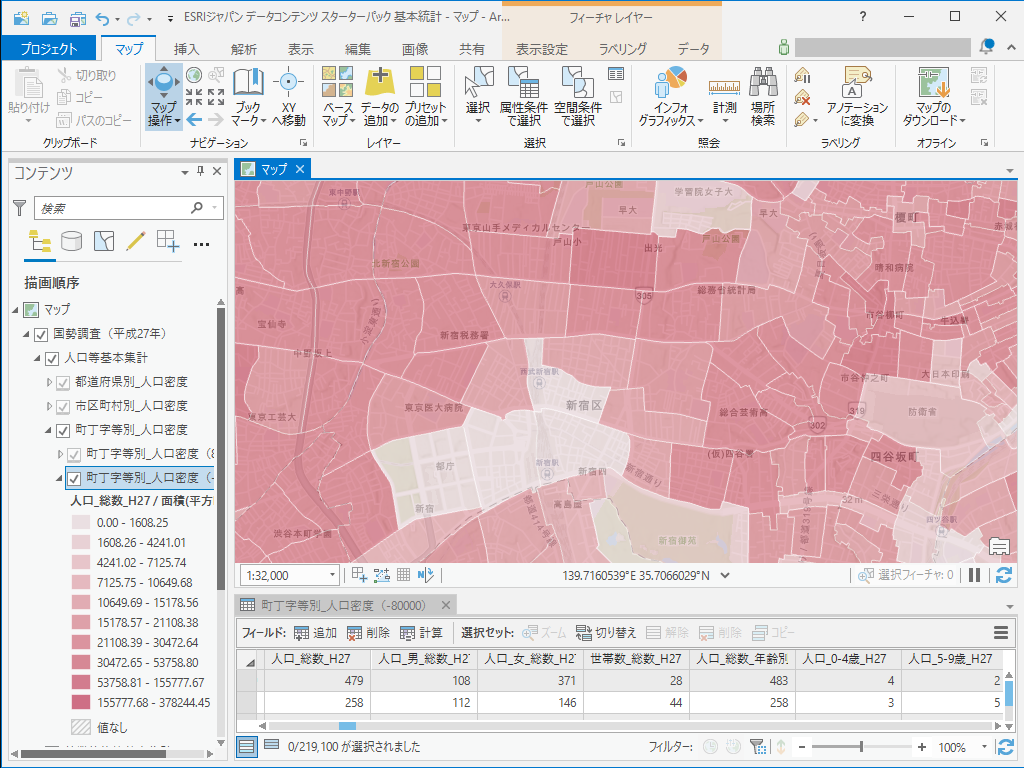The image size is (1024, 768).
Task: Refresh the map view
Action: [x=1003, y=575]
